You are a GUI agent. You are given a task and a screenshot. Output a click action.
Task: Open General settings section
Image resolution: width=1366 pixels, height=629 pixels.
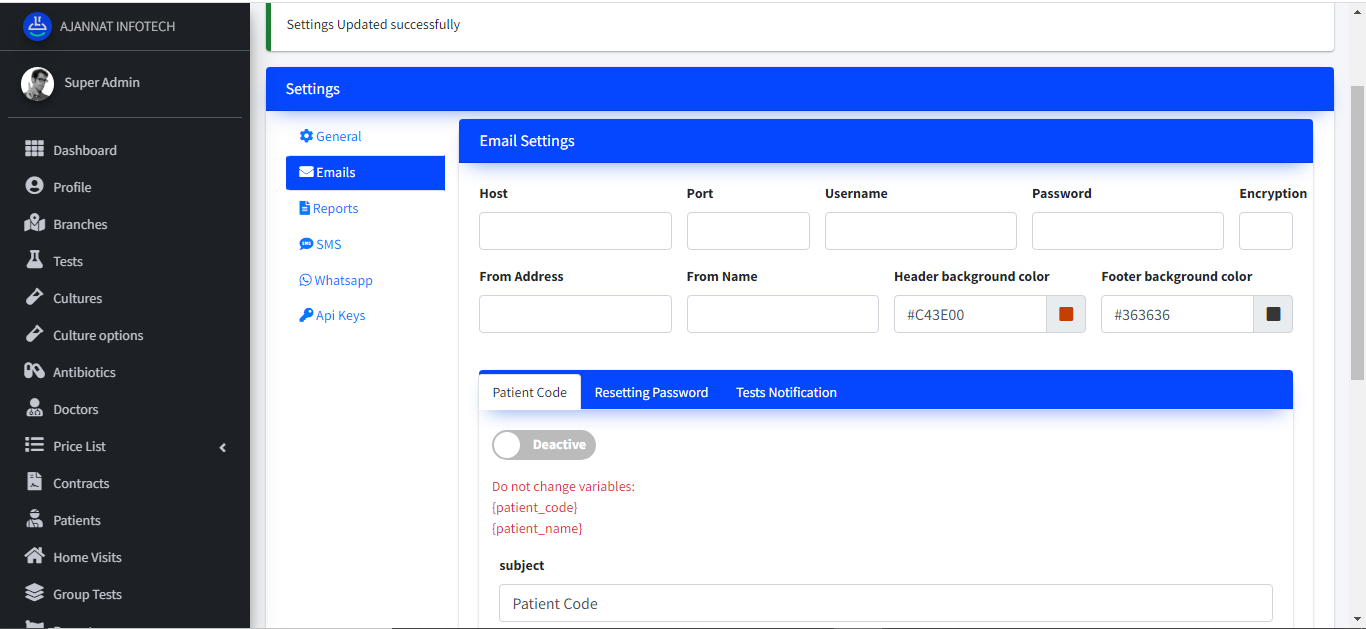(x=331, y=136)
